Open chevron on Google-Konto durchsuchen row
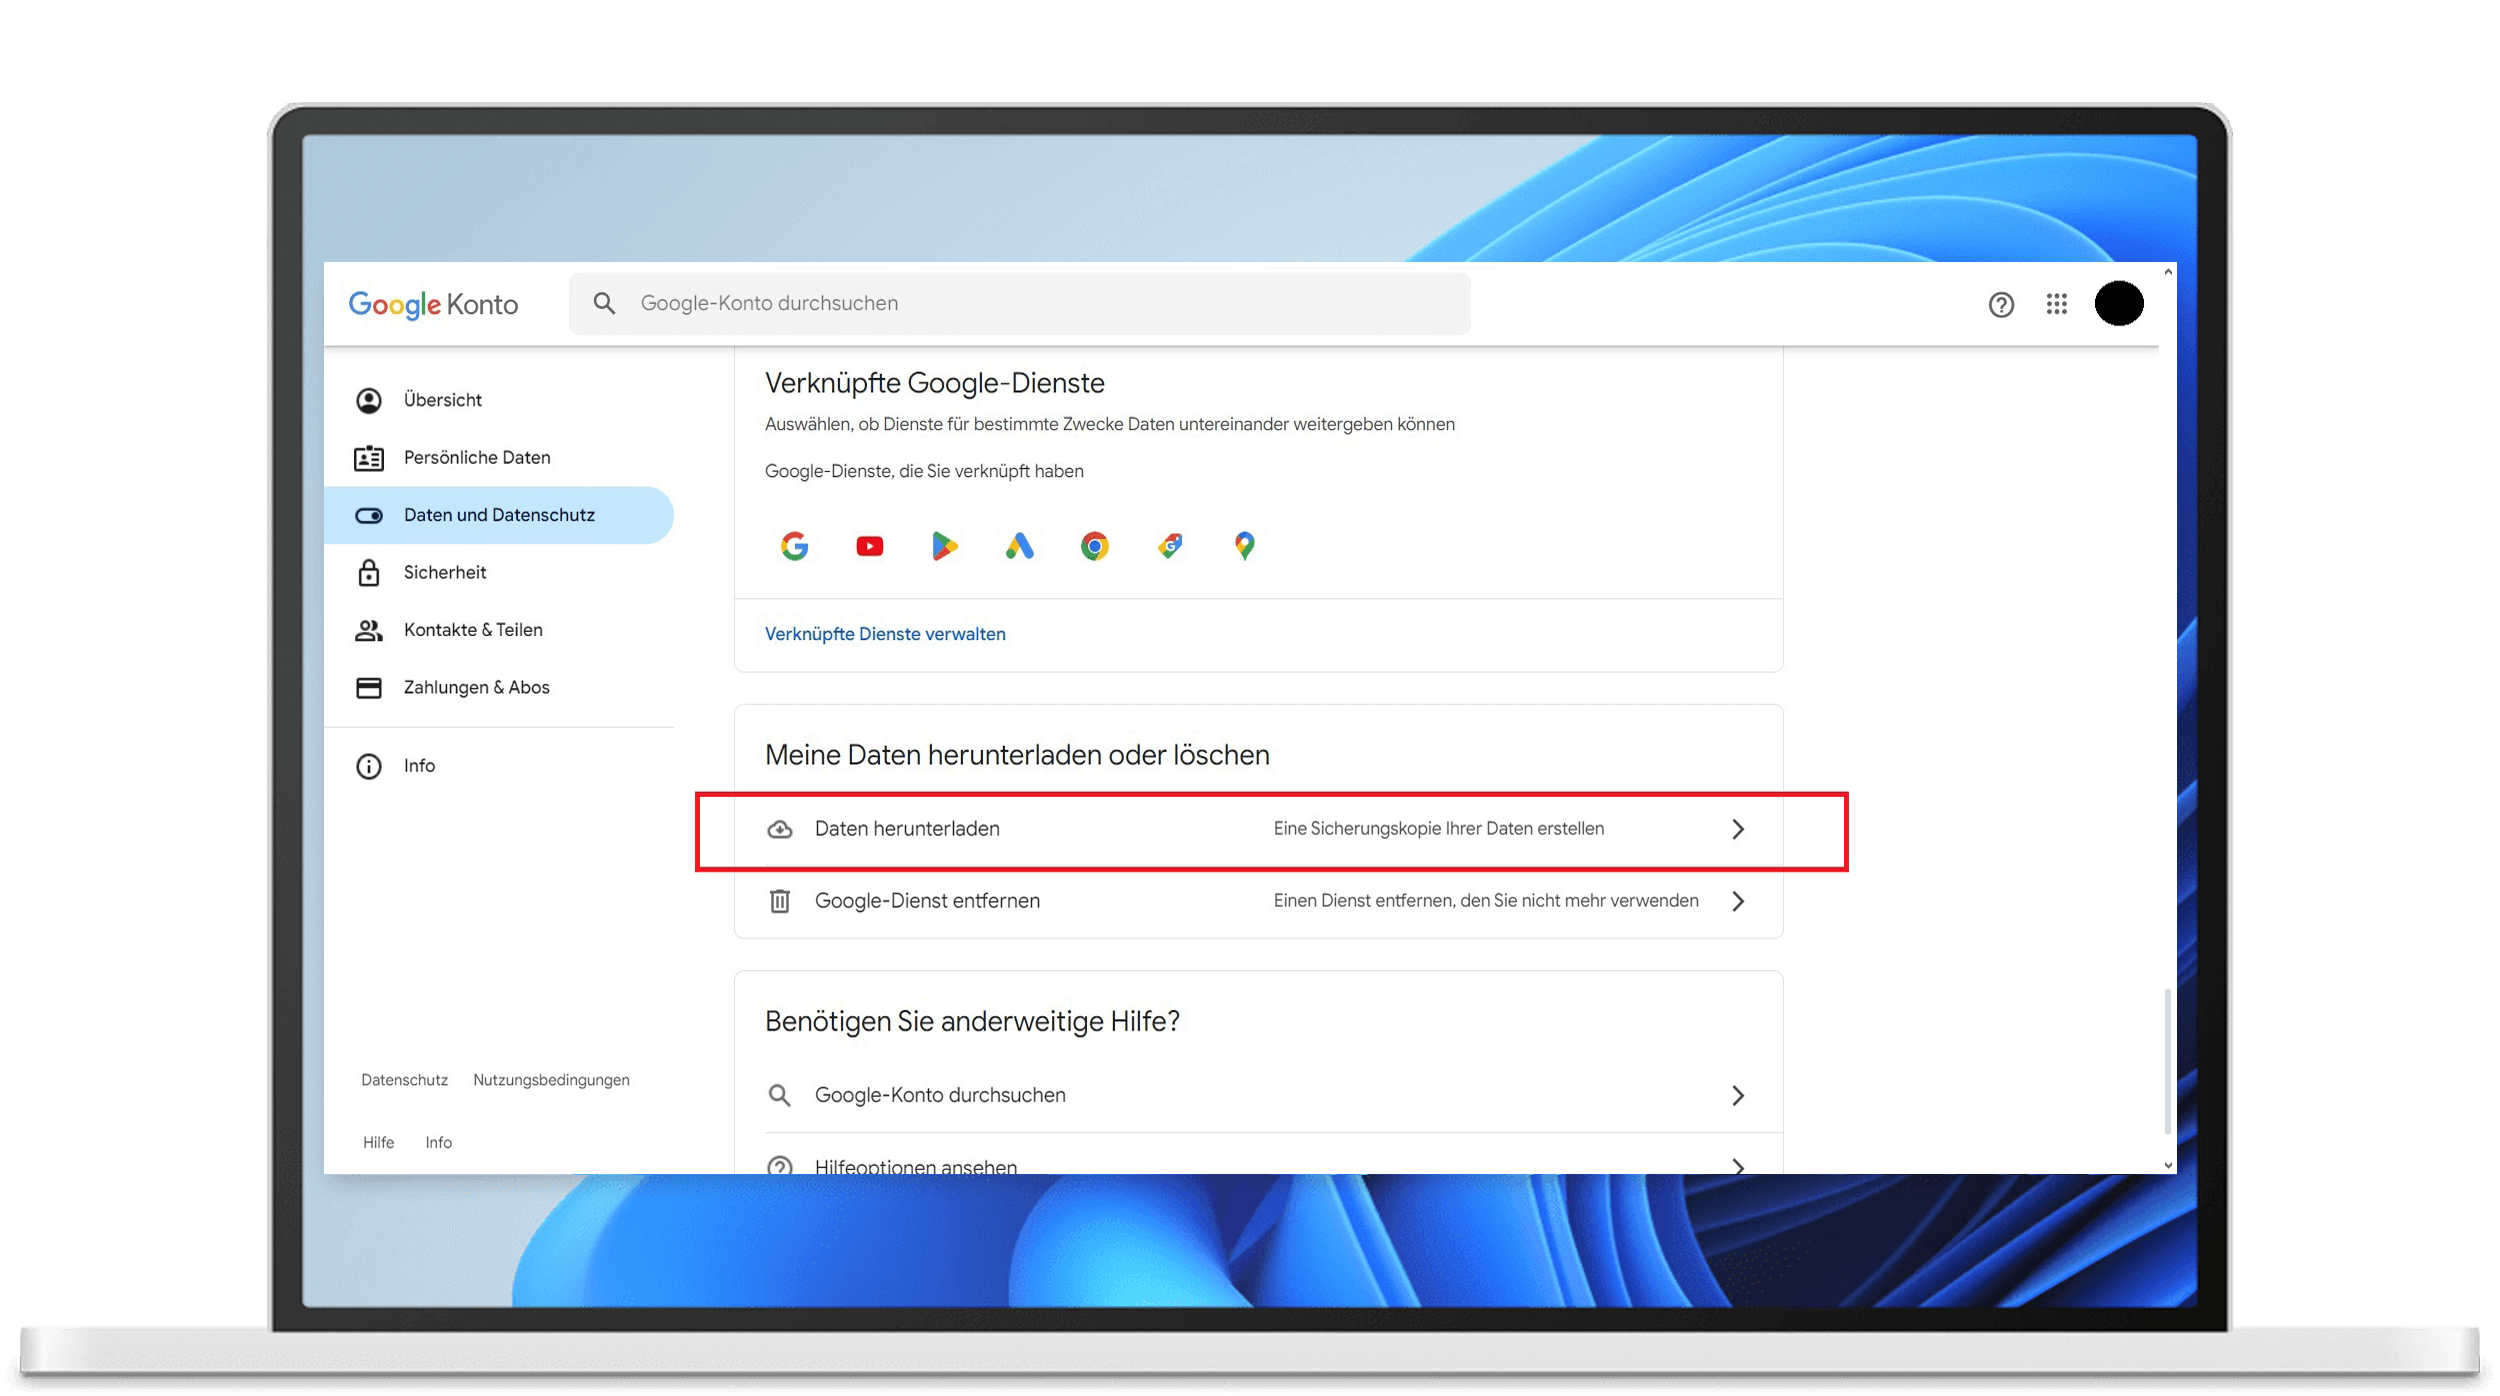The image size is (2500, 1396). click(1737, 1095)
